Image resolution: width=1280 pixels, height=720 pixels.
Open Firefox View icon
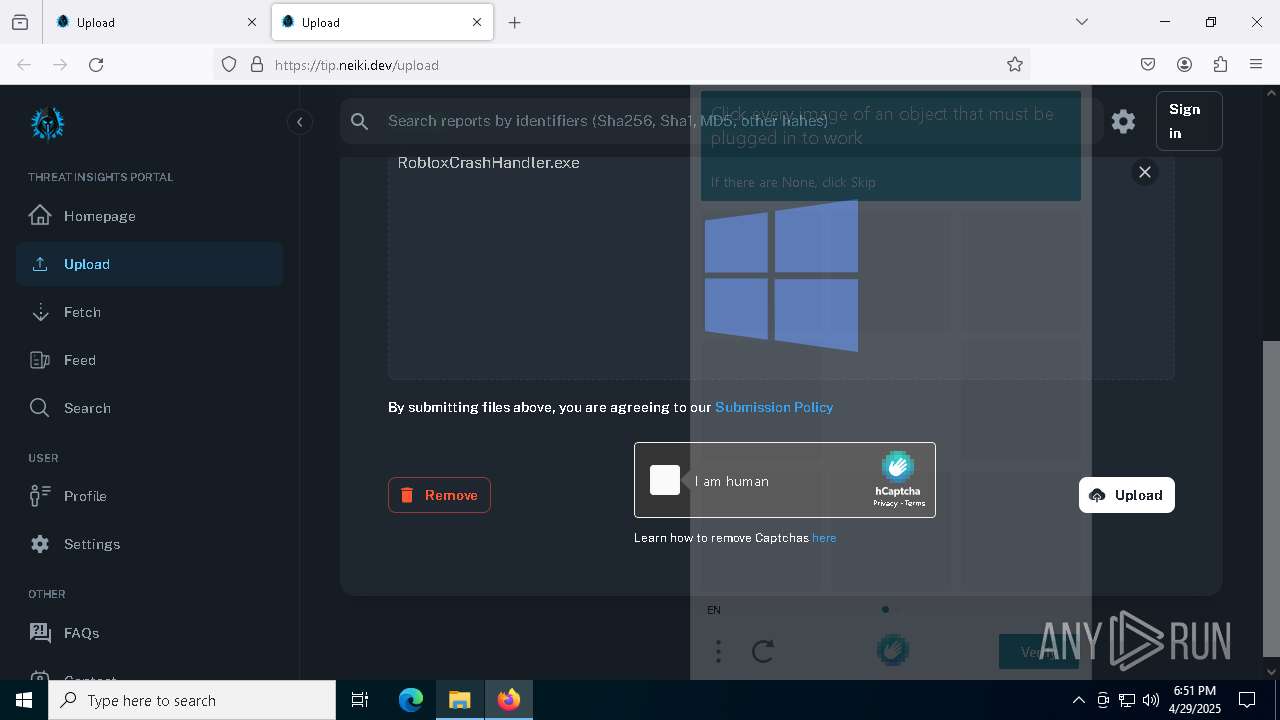pyautogui.click(x=20, y=22)
